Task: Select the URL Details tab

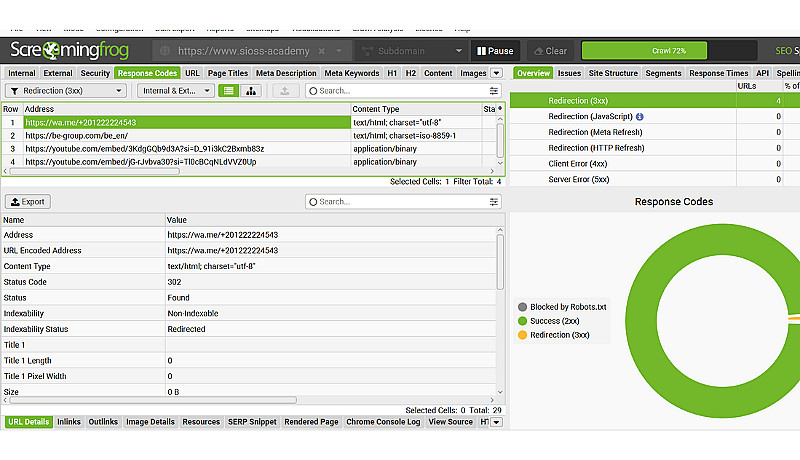Action: (29, 422)
